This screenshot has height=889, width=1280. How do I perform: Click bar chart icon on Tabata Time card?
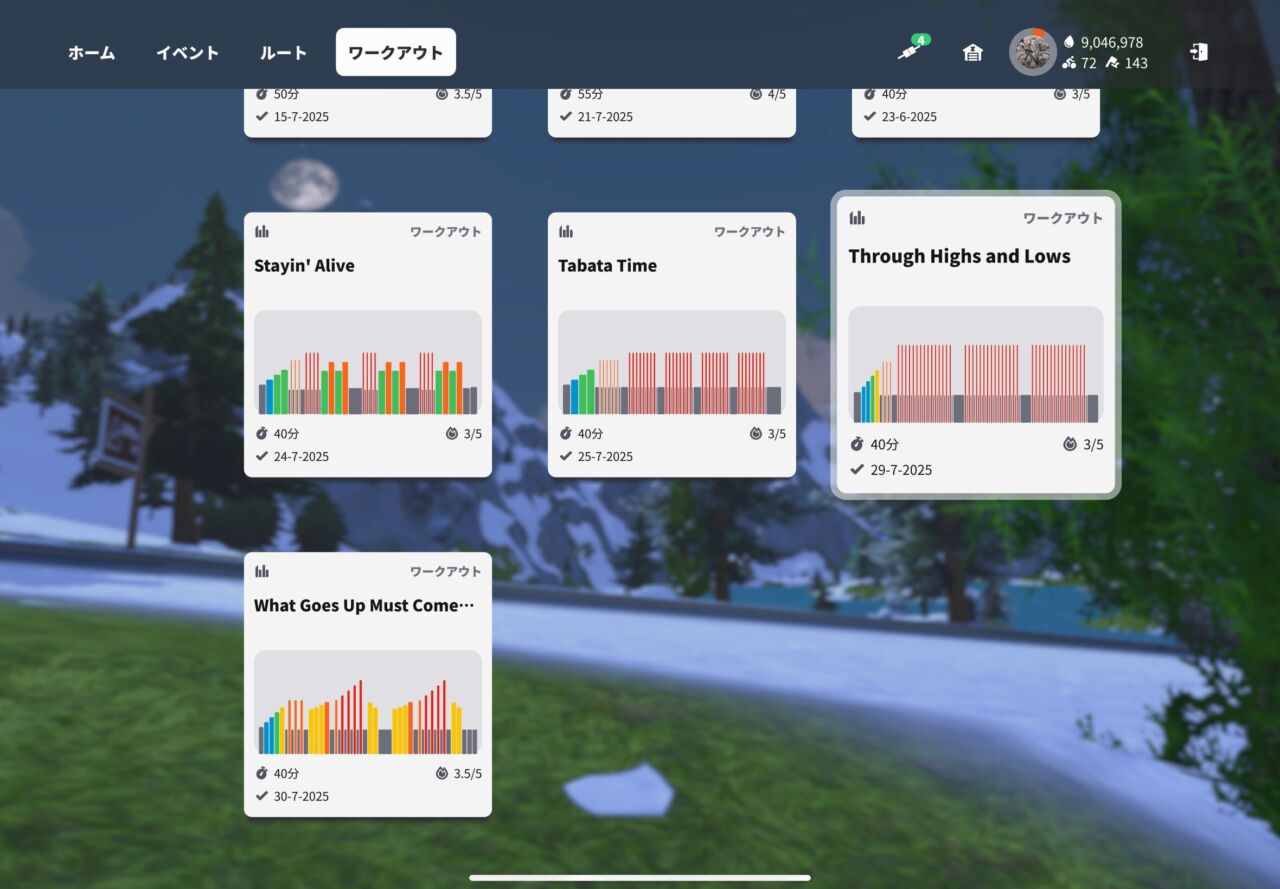[566, 231]
